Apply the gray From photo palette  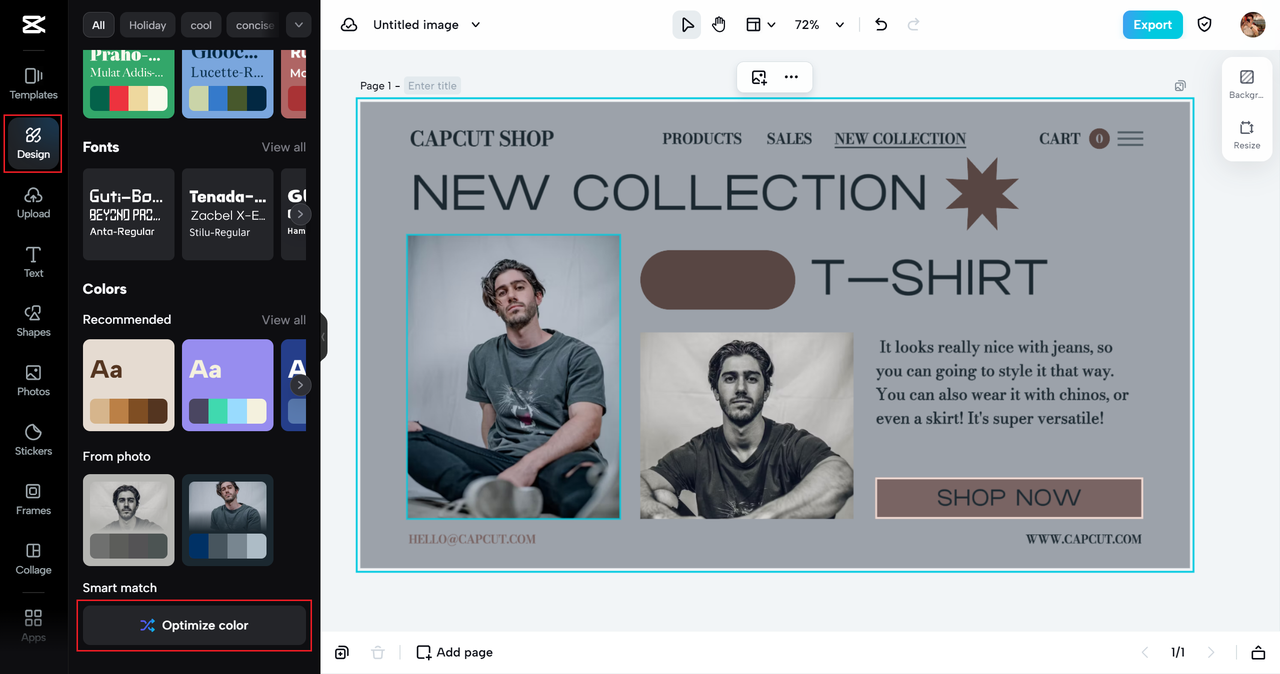[128, 520]
